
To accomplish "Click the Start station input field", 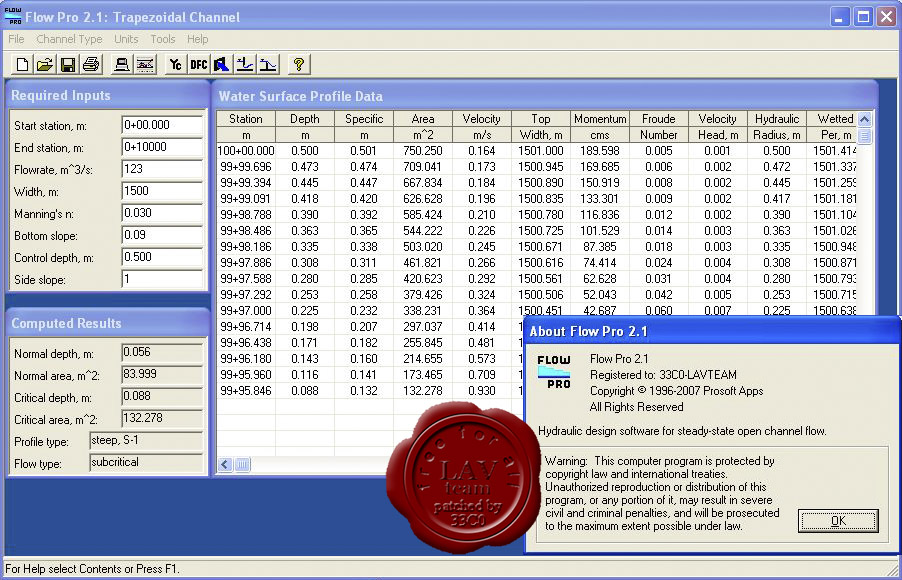I will click(162, 125).
